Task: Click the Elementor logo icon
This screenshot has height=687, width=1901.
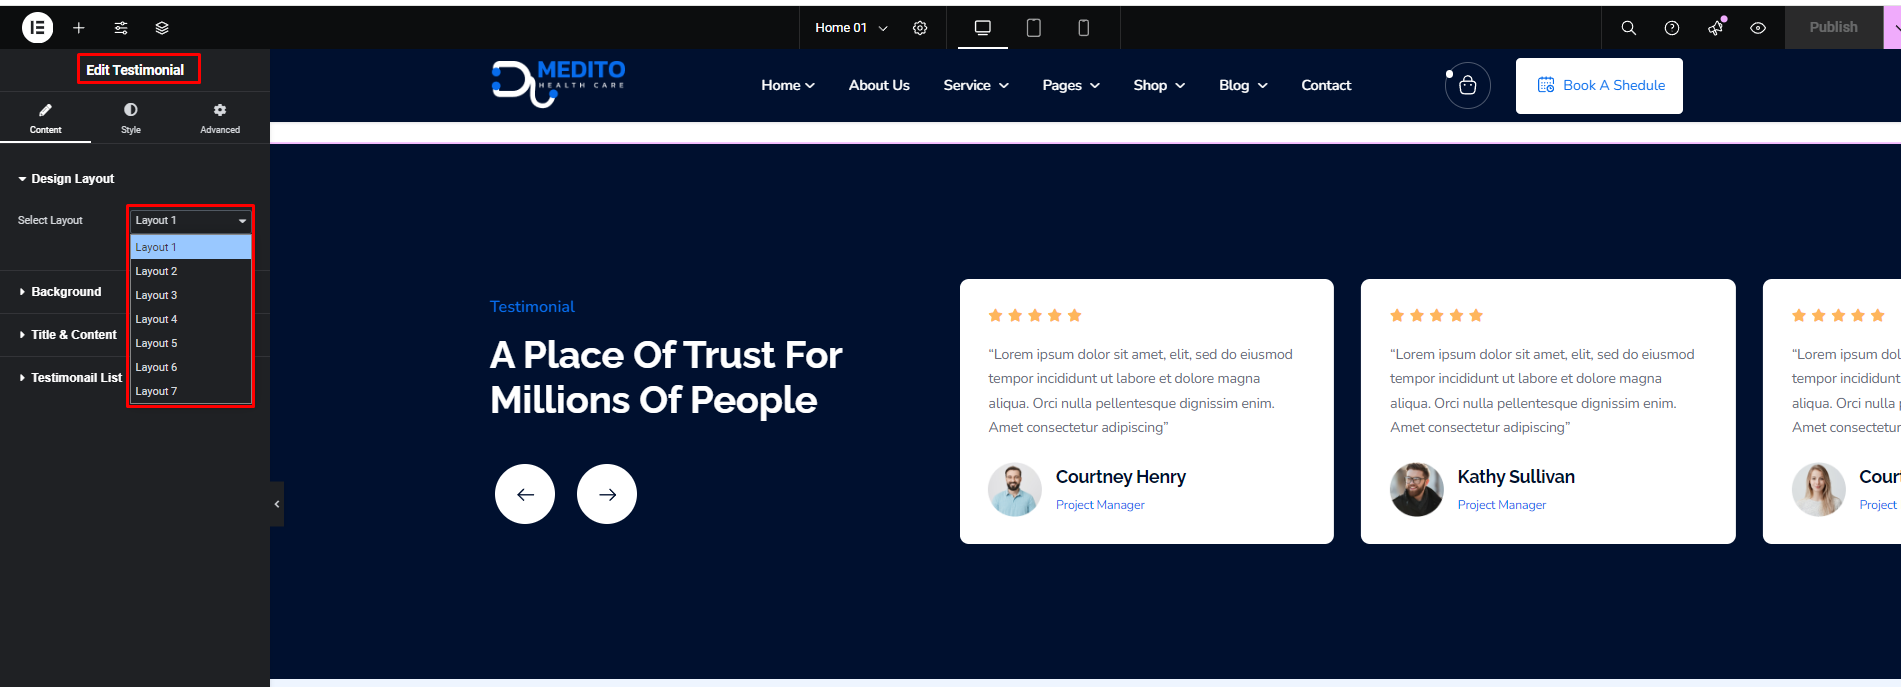Action: point(37,28)
